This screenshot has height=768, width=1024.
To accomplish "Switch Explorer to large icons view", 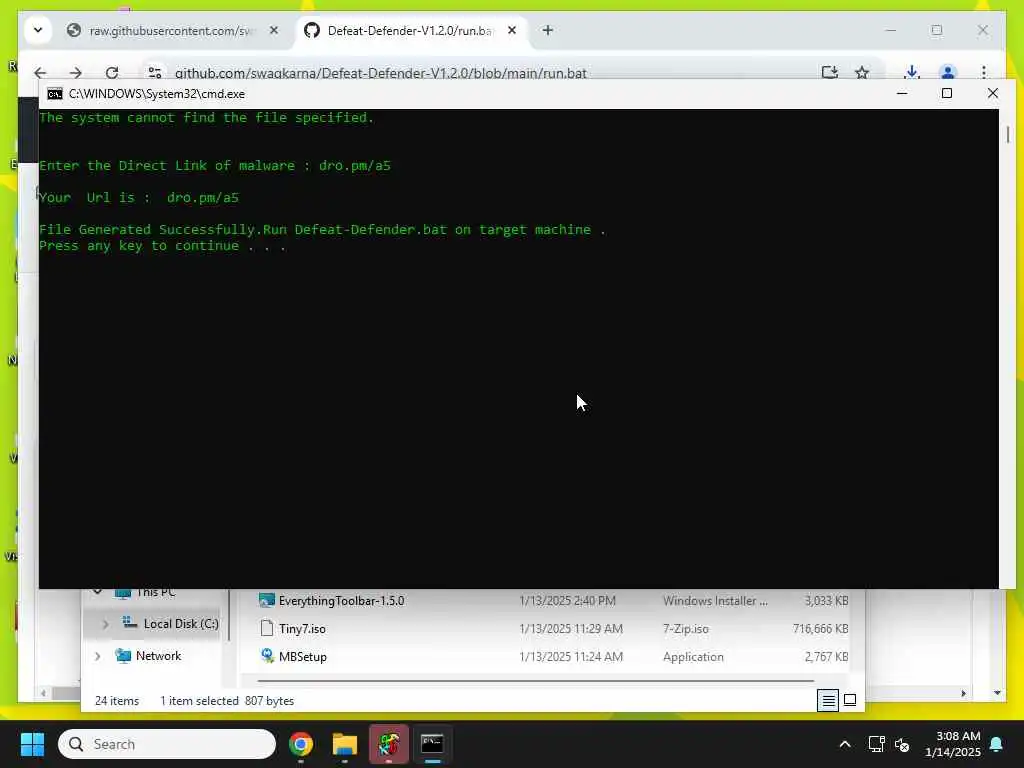I will [x=850, y=701].
